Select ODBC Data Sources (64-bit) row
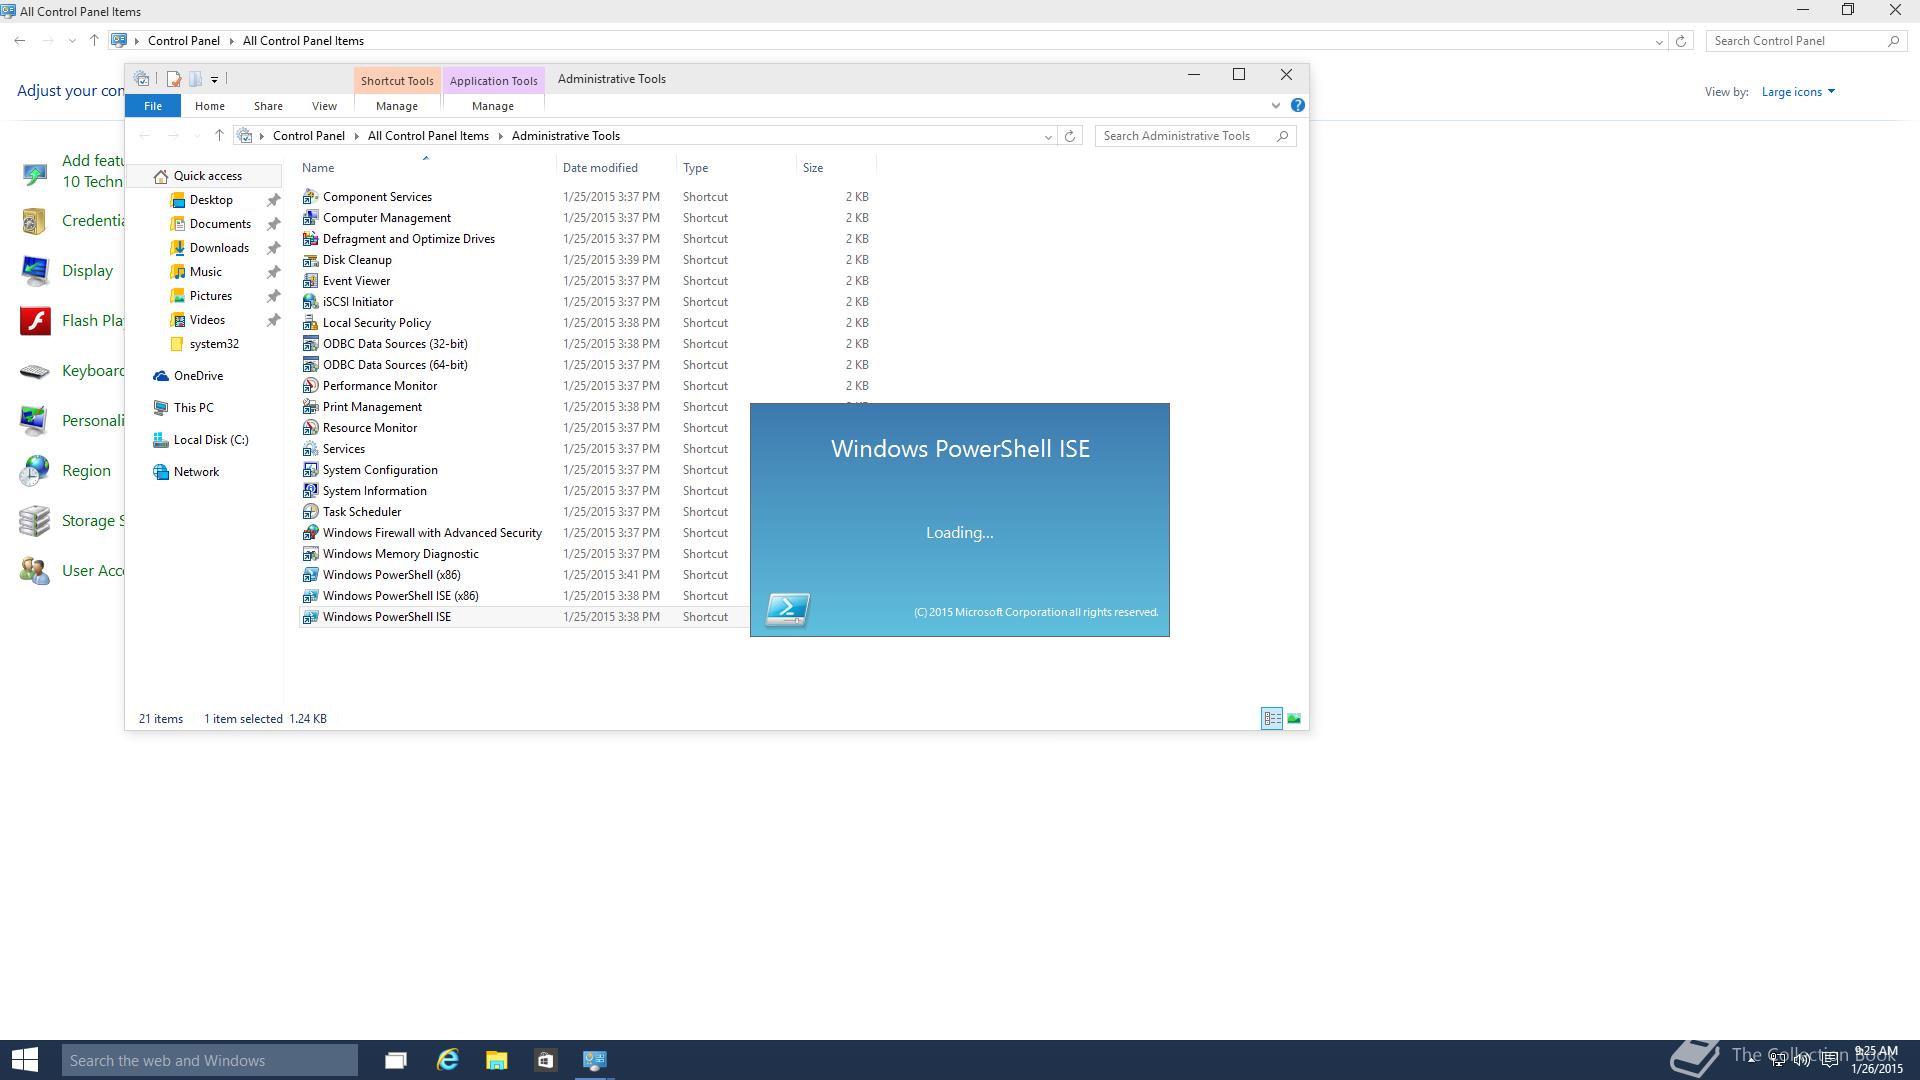1920x1080 pixels. (586, 365)
